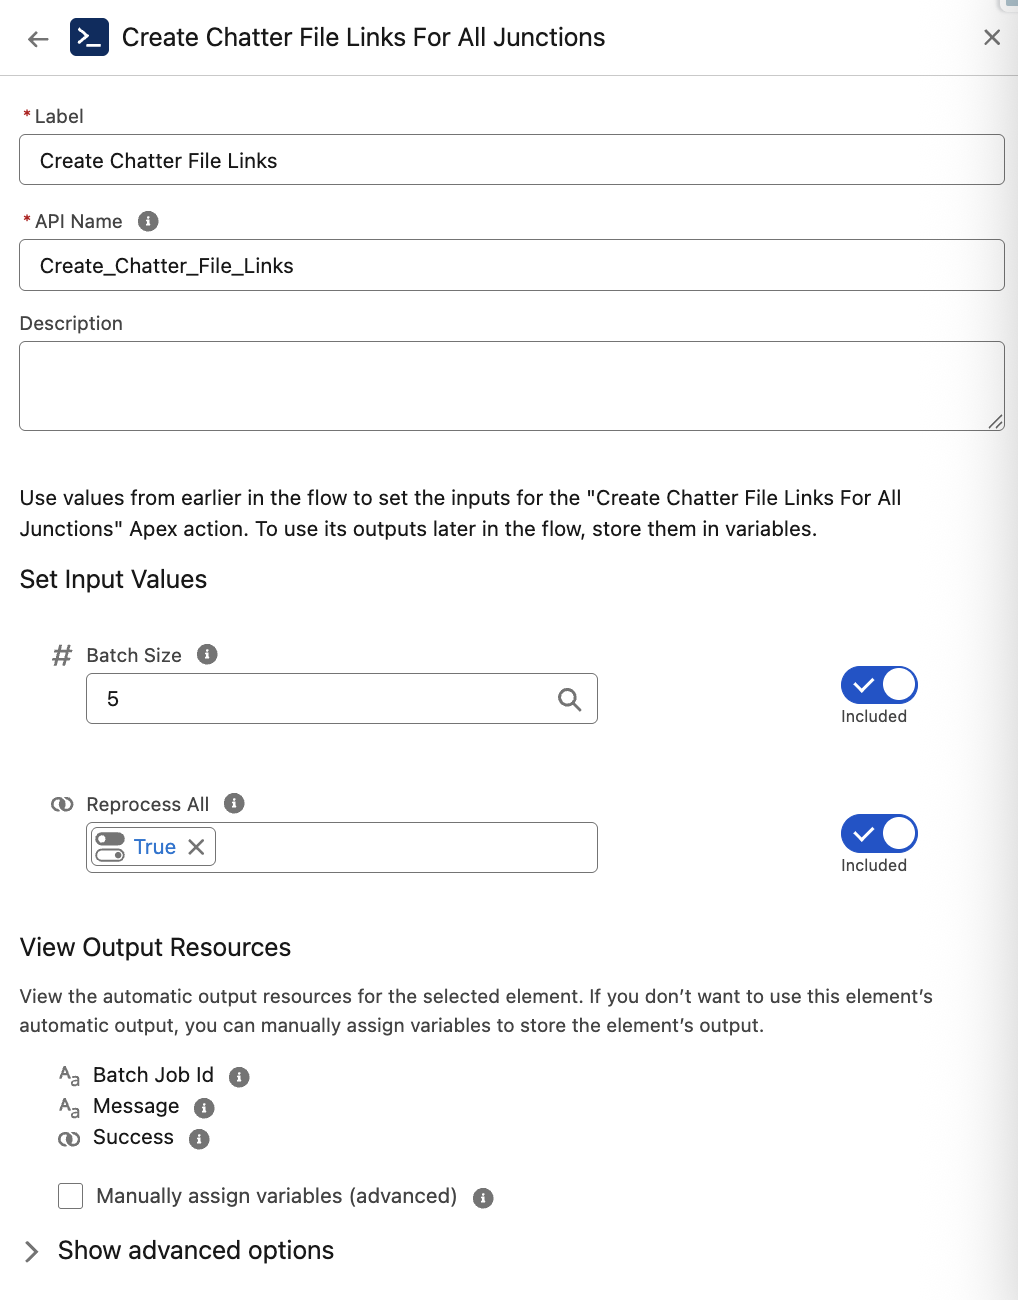Viewport: 1018px width, 1300px height.
Task: Click the Success output info icon
Action: 199,1139
